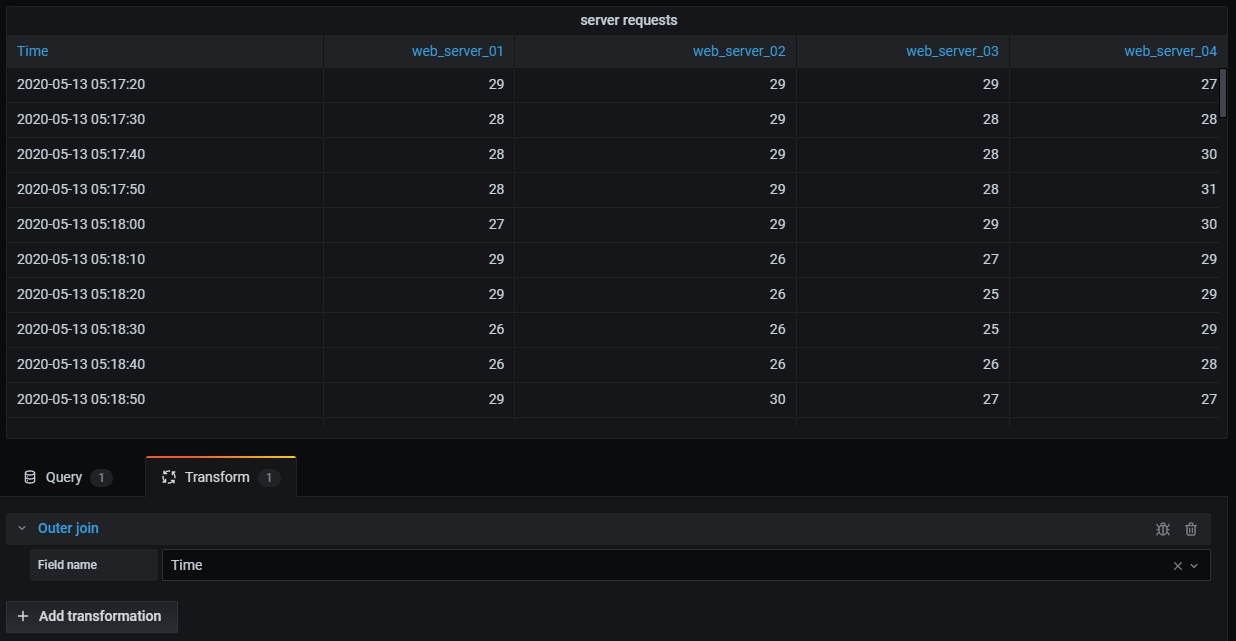Select the row dated 2020-05-13 05:18:00
This screenshot has width=1236, height=641.
pyautogui.click(x=400, y=224)
